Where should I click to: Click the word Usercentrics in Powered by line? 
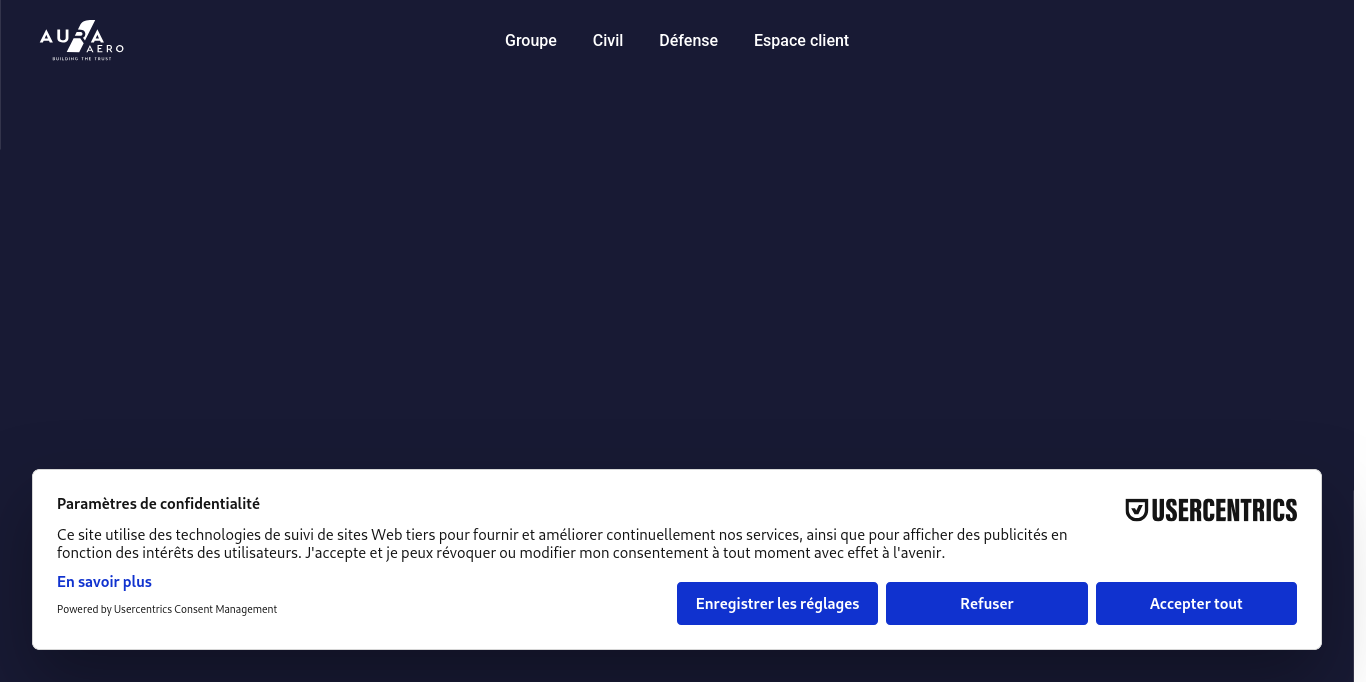click(x=143, y=609)
